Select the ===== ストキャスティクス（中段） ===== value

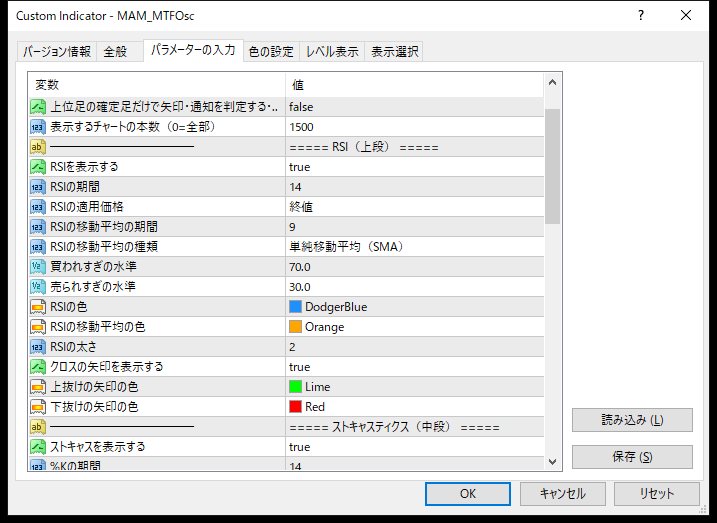[415, 427]
